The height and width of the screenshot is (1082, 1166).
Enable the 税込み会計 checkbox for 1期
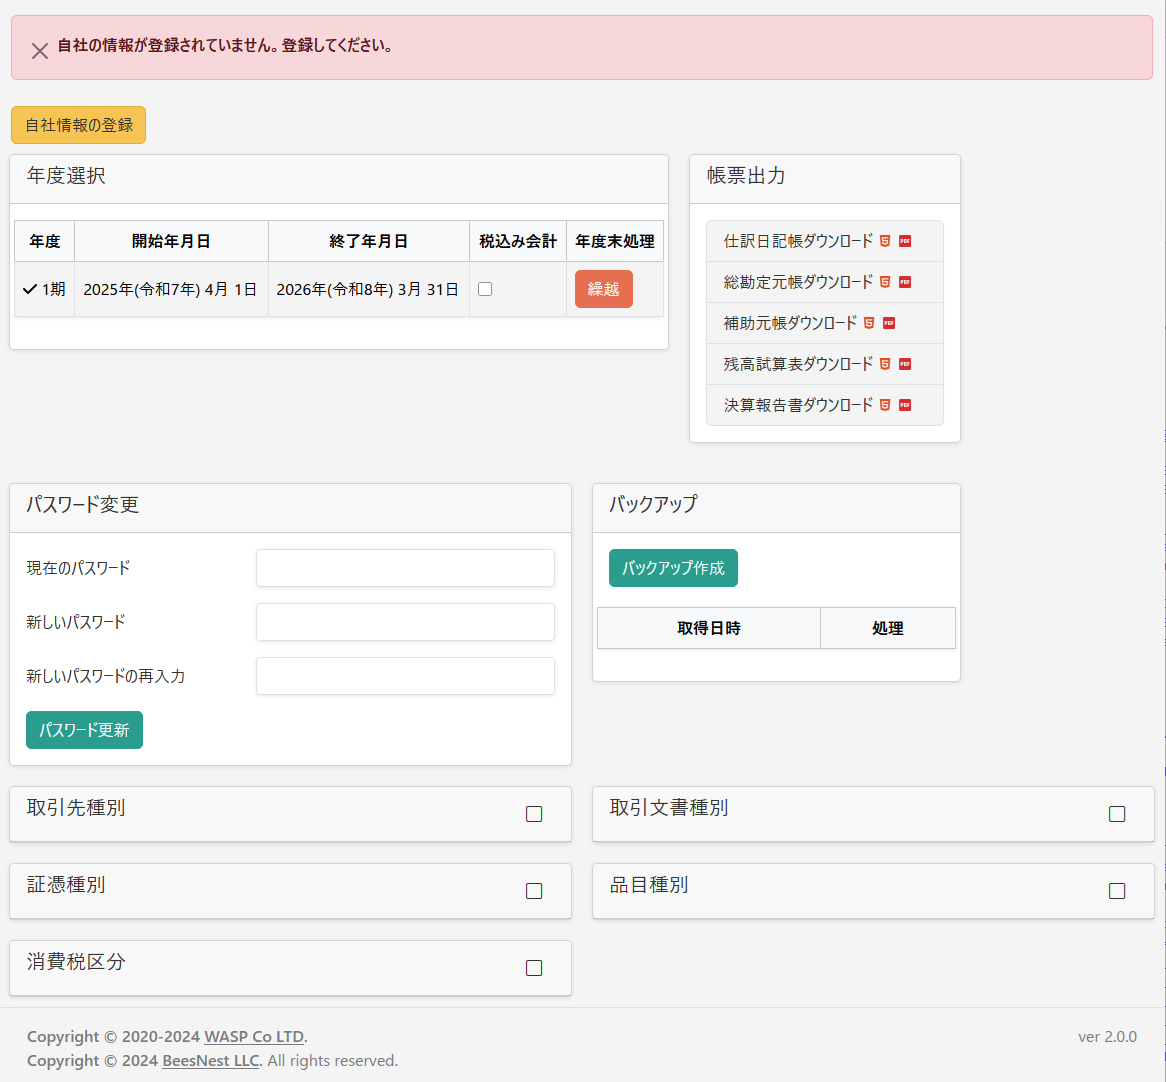(x=485, y=289)
